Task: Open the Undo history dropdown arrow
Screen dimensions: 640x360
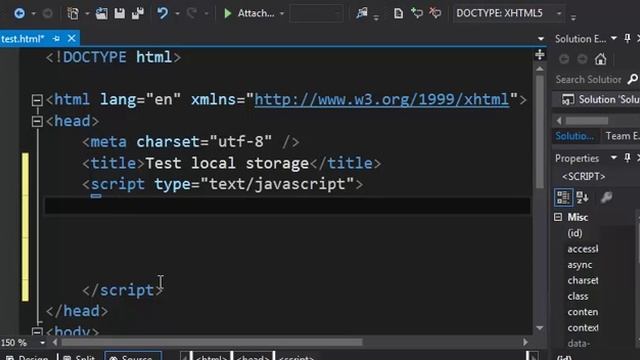Action: point(177,13)
